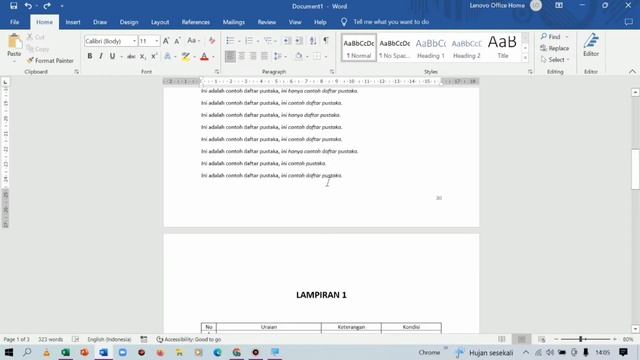Apply superscript formatting
640x360 pixels.
click(x=154, y=56)
